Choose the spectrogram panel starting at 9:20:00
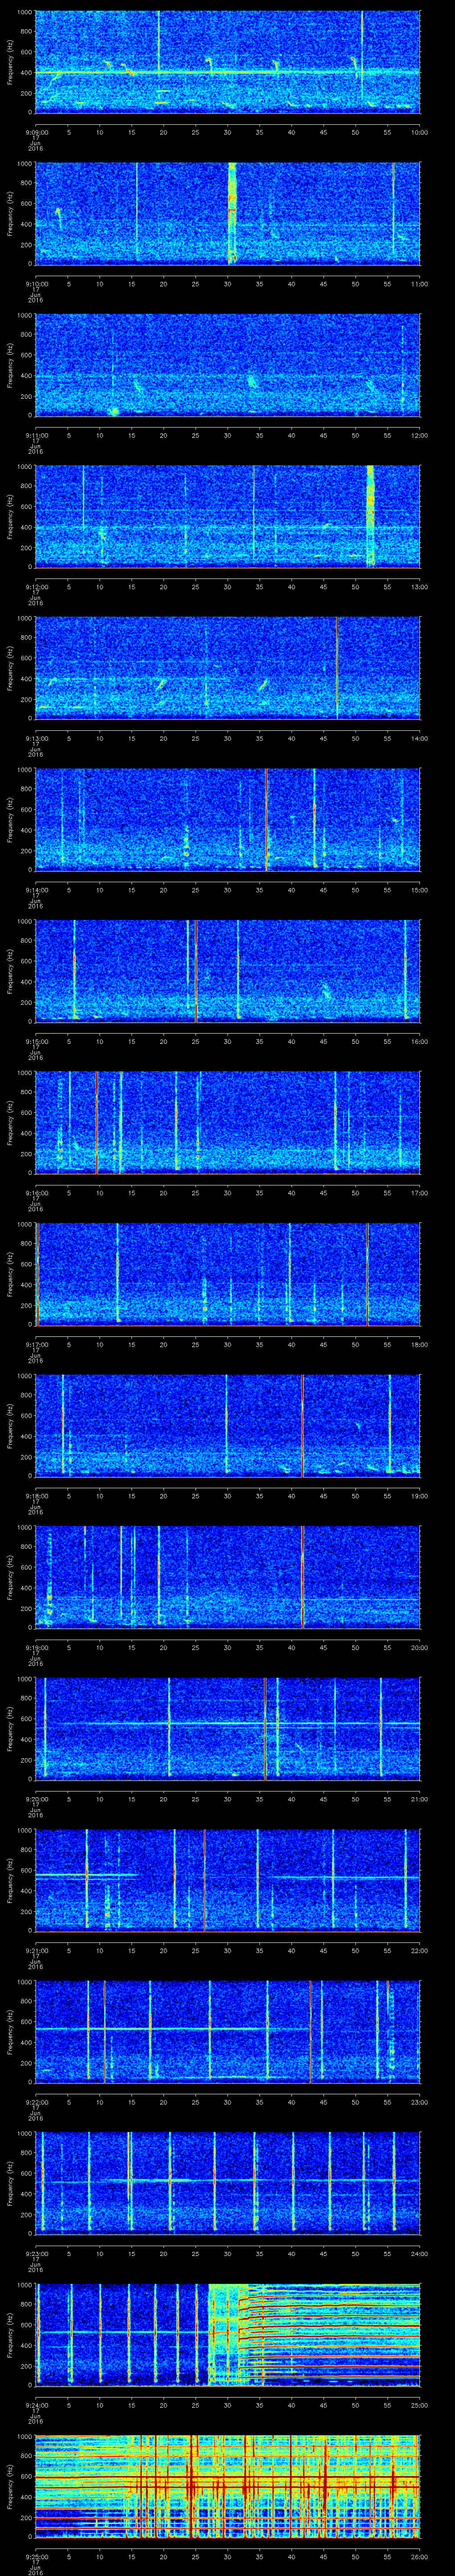Screen dimensions: 455x2576 tap(227, 1729)
